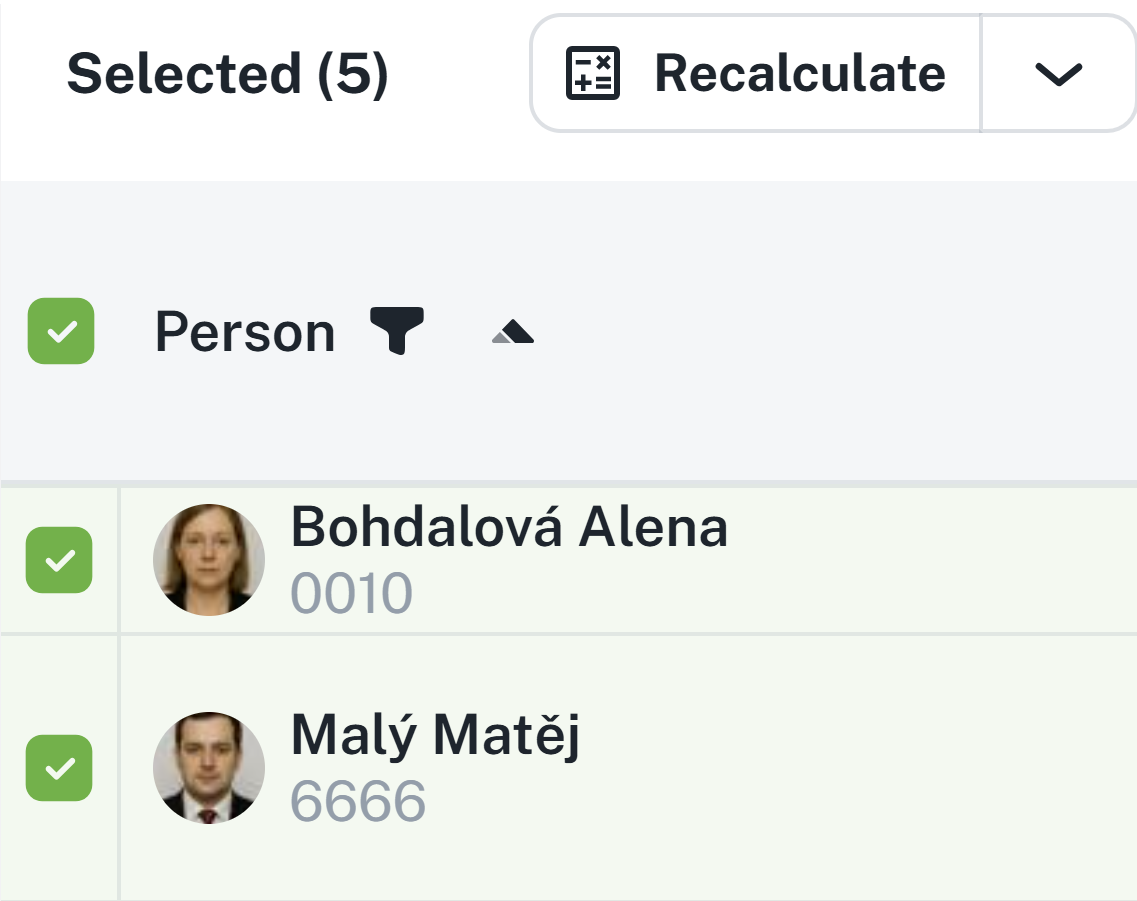Toggle the select-all checkbox in header
The image size is (1137, 901).
pyautogui.click(x=61, y=331)
